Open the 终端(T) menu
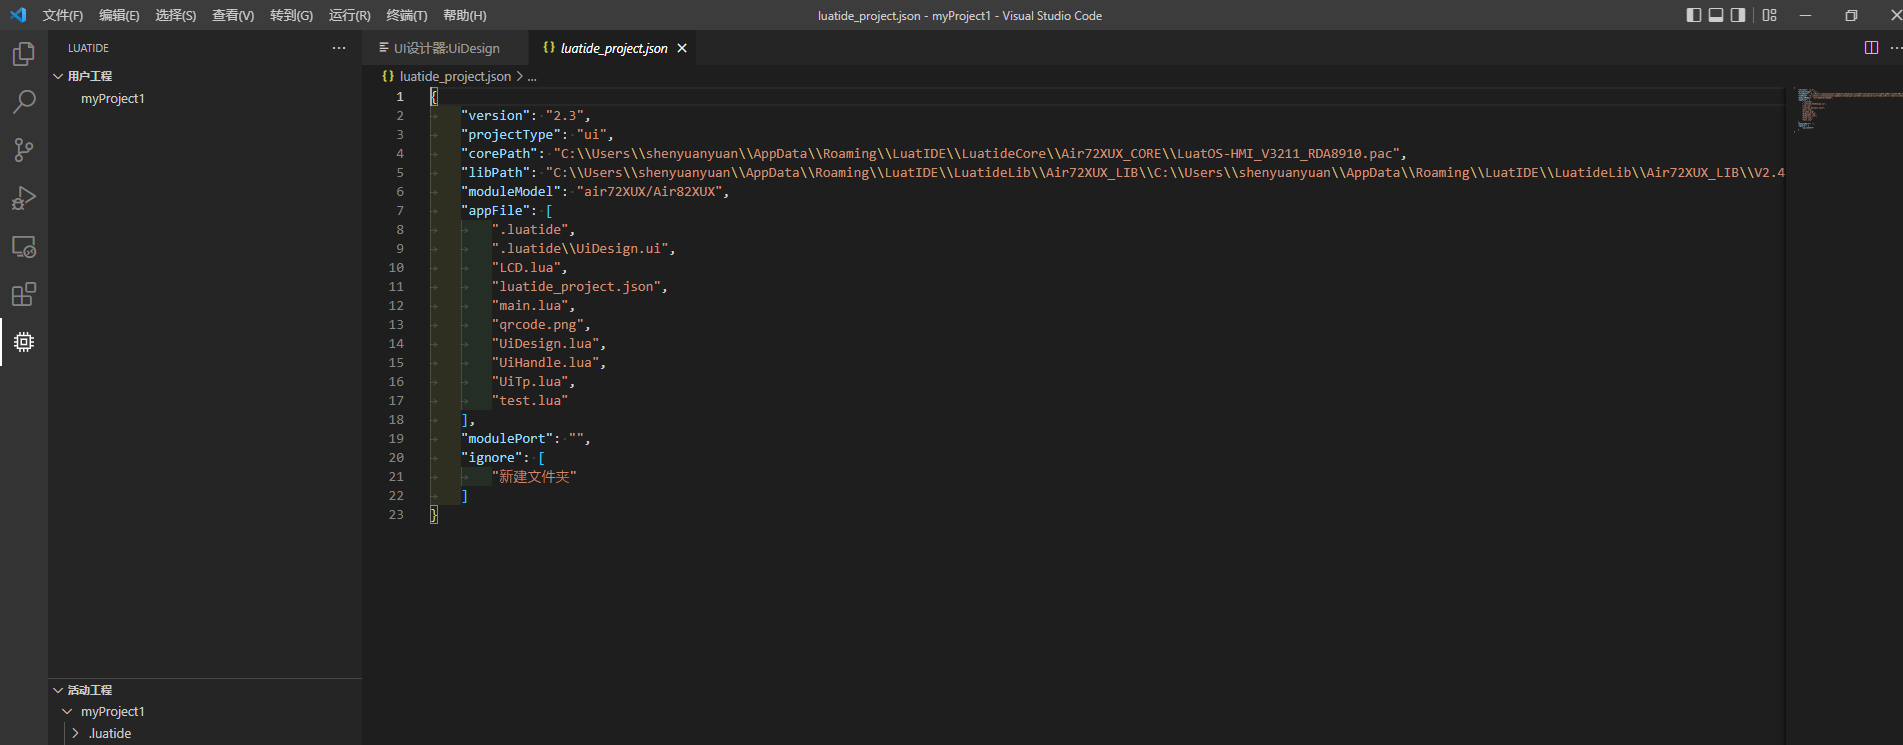 (x=406, y=15)
